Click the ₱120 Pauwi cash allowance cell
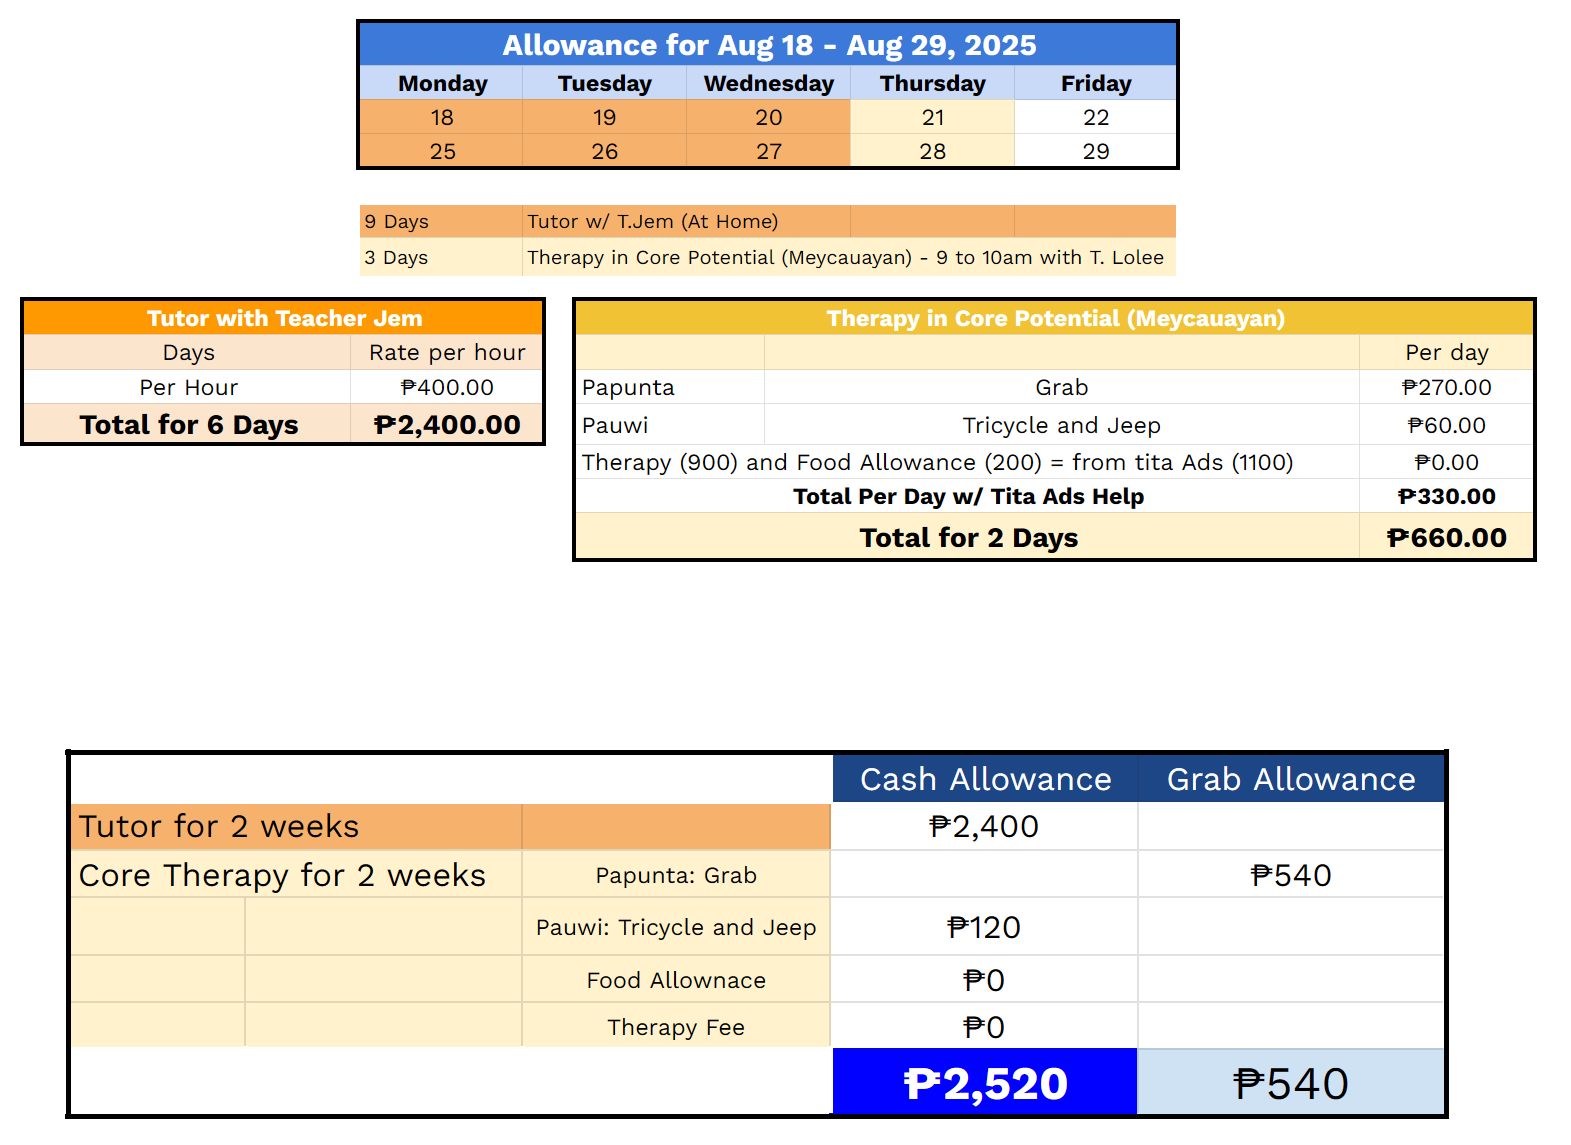The width and height of the screenshot is (1571, 1145). pos(984,927)
